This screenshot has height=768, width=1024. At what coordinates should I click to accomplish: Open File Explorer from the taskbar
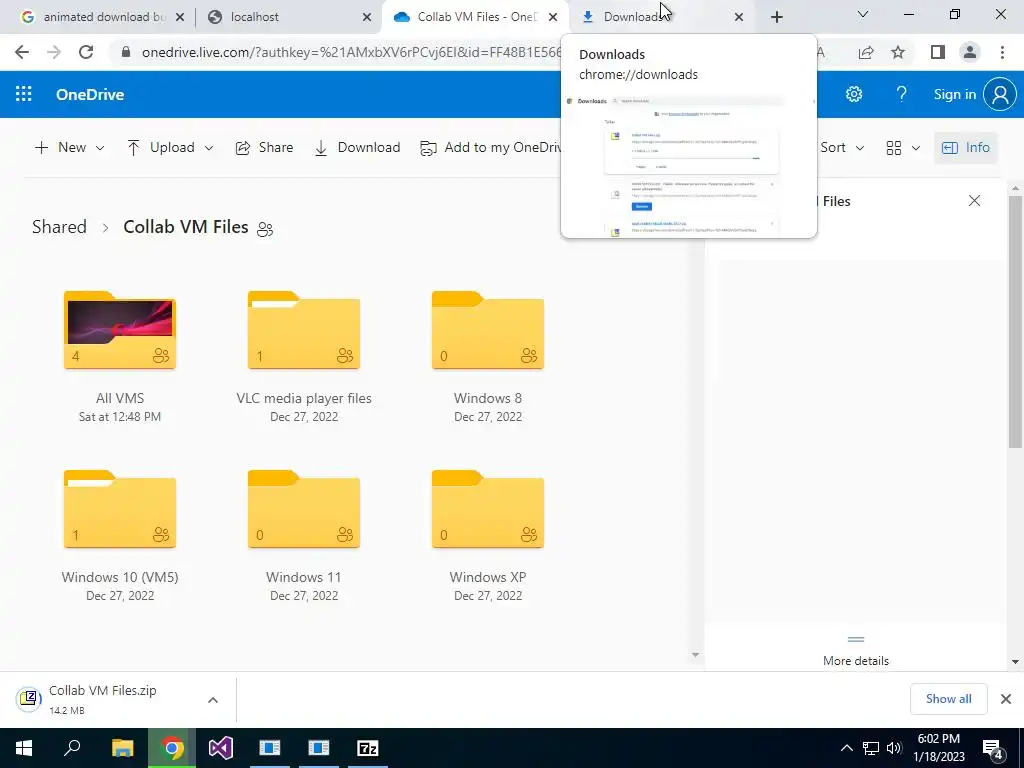click(x=122, y=748)
